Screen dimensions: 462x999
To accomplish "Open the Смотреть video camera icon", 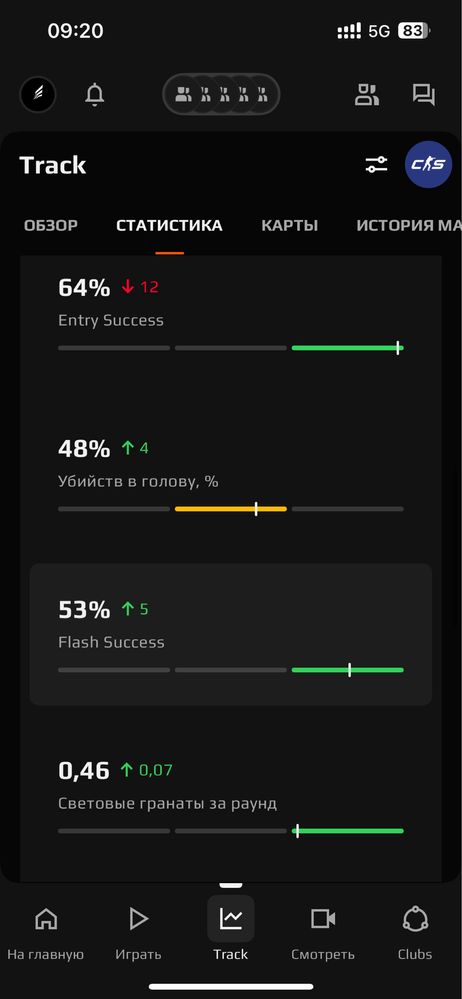I will click(322, 919).
